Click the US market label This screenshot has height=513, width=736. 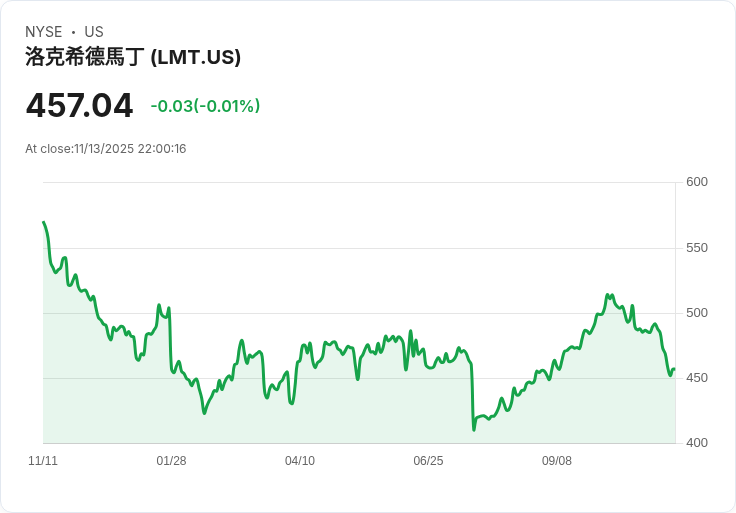94,32
